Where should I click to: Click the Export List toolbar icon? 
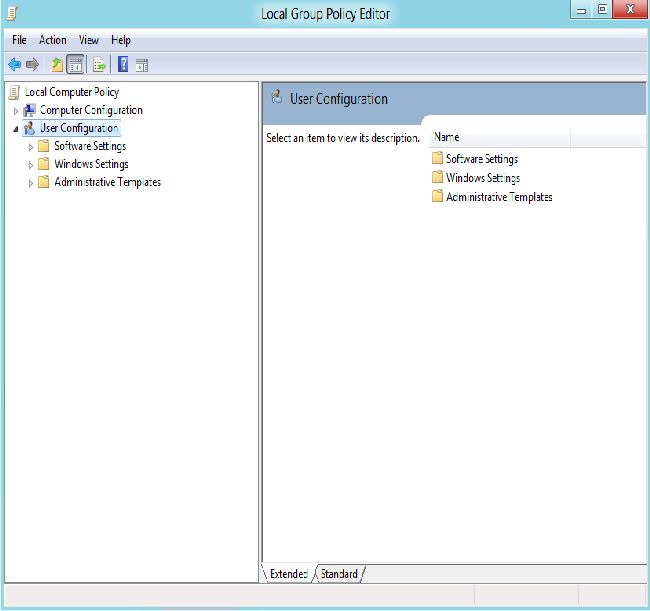click(99, 65)
